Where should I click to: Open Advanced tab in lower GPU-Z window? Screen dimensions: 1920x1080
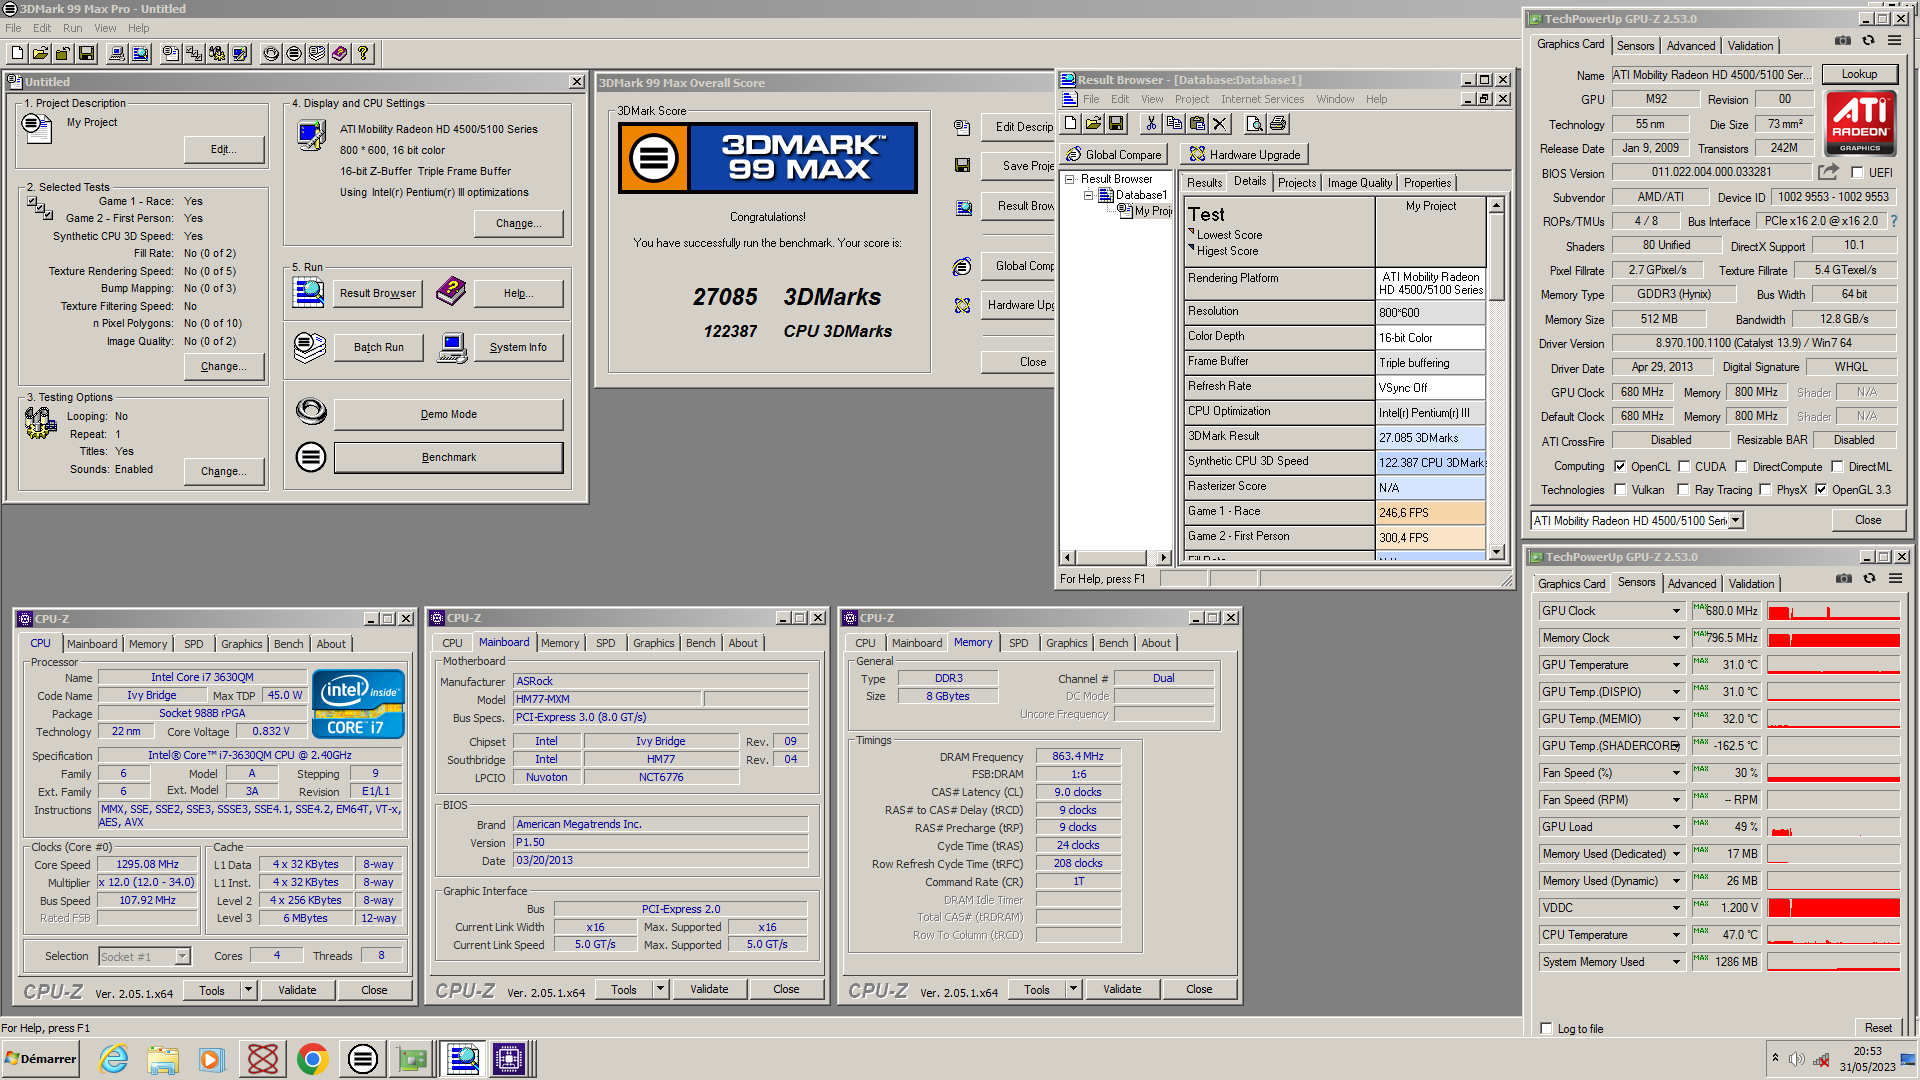(1692, 584)
